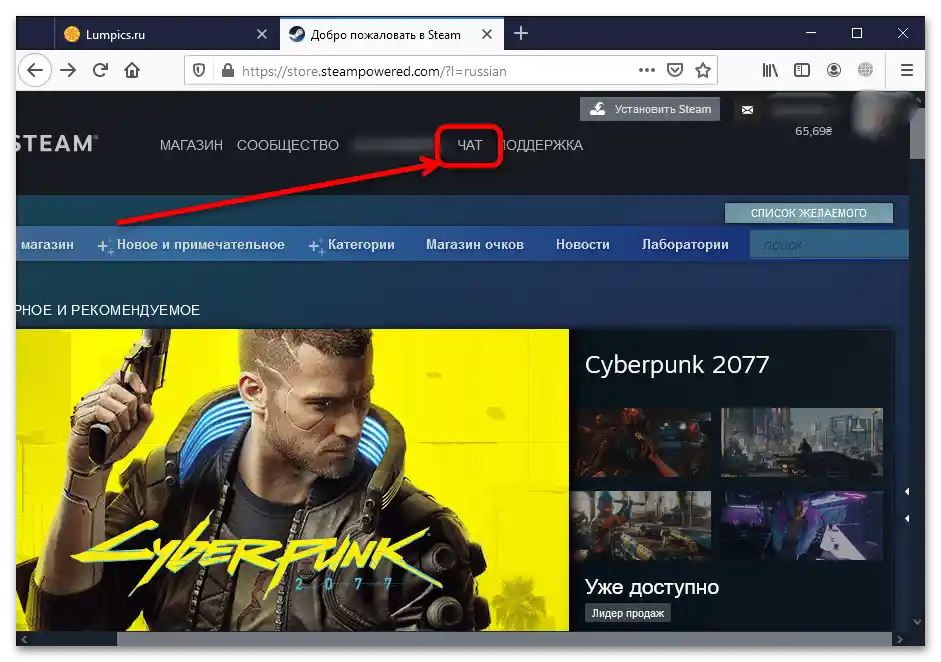
Task: View the street gunfight screenshot thumbnail
Action: [x=642, y=526]
